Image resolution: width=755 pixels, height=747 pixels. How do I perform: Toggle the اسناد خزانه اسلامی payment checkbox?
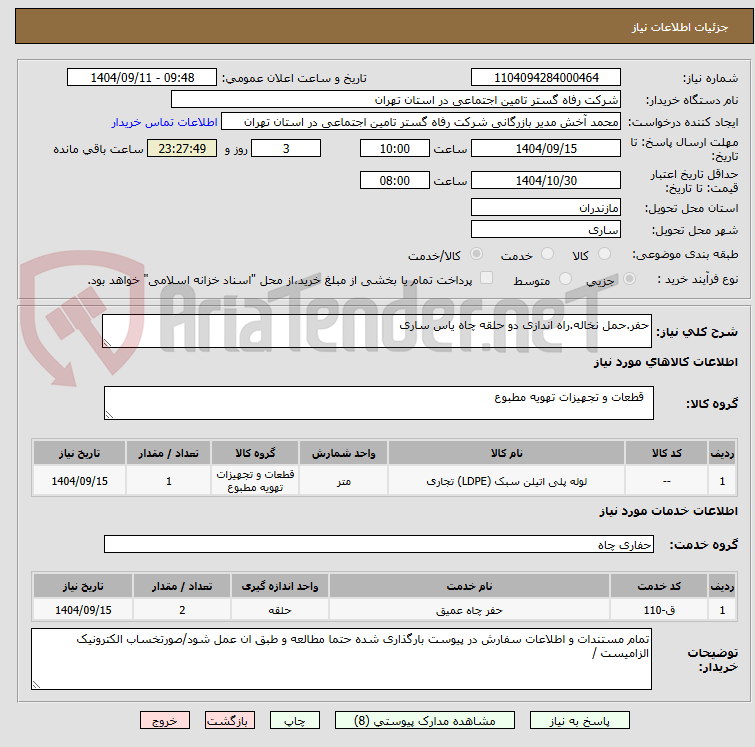coord(487,278)
